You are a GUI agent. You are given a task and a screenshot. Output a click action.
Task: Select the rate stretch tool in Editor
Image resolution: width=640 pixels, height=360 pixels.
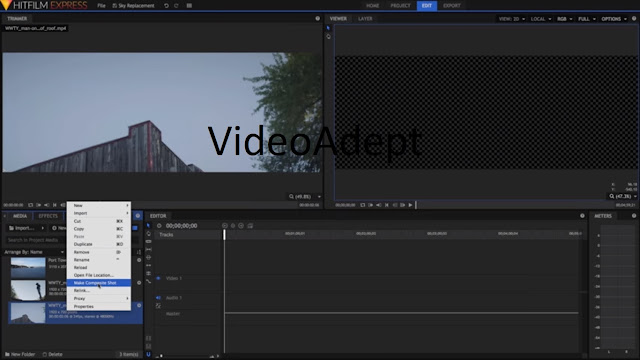(148, 281)
